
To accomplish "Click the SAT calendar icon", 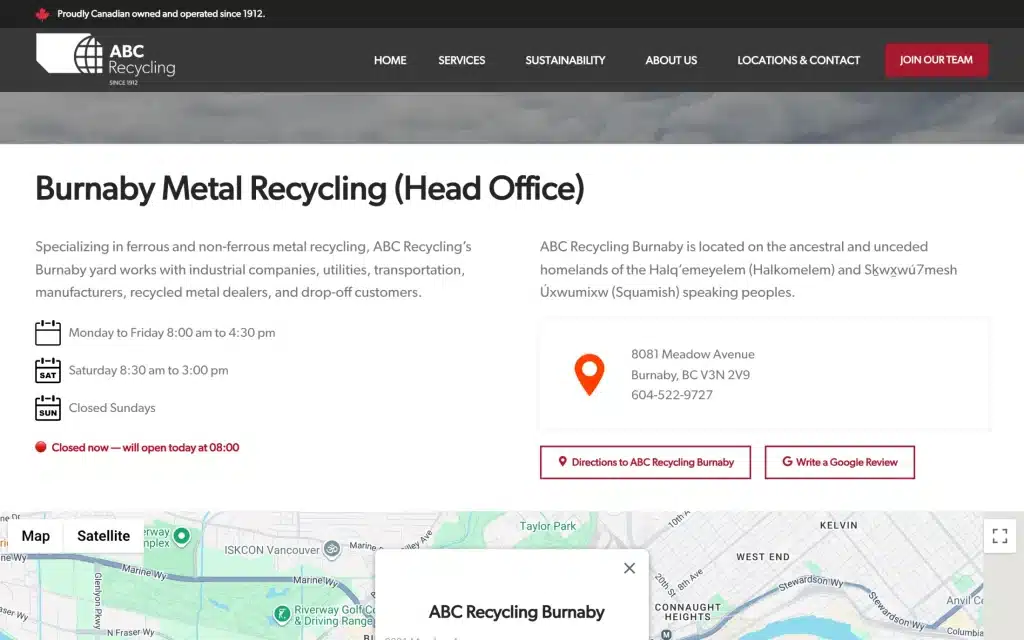I will tap(48, 370).
